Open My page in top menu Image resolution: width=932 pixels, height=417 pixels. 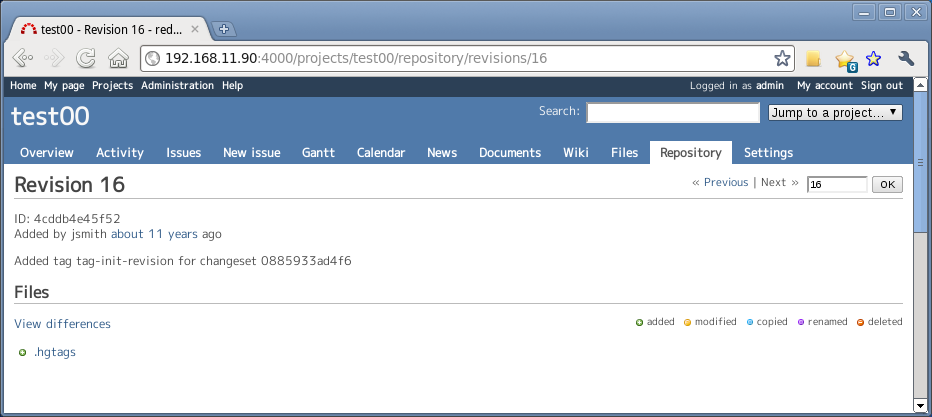(x=64, y=86)
